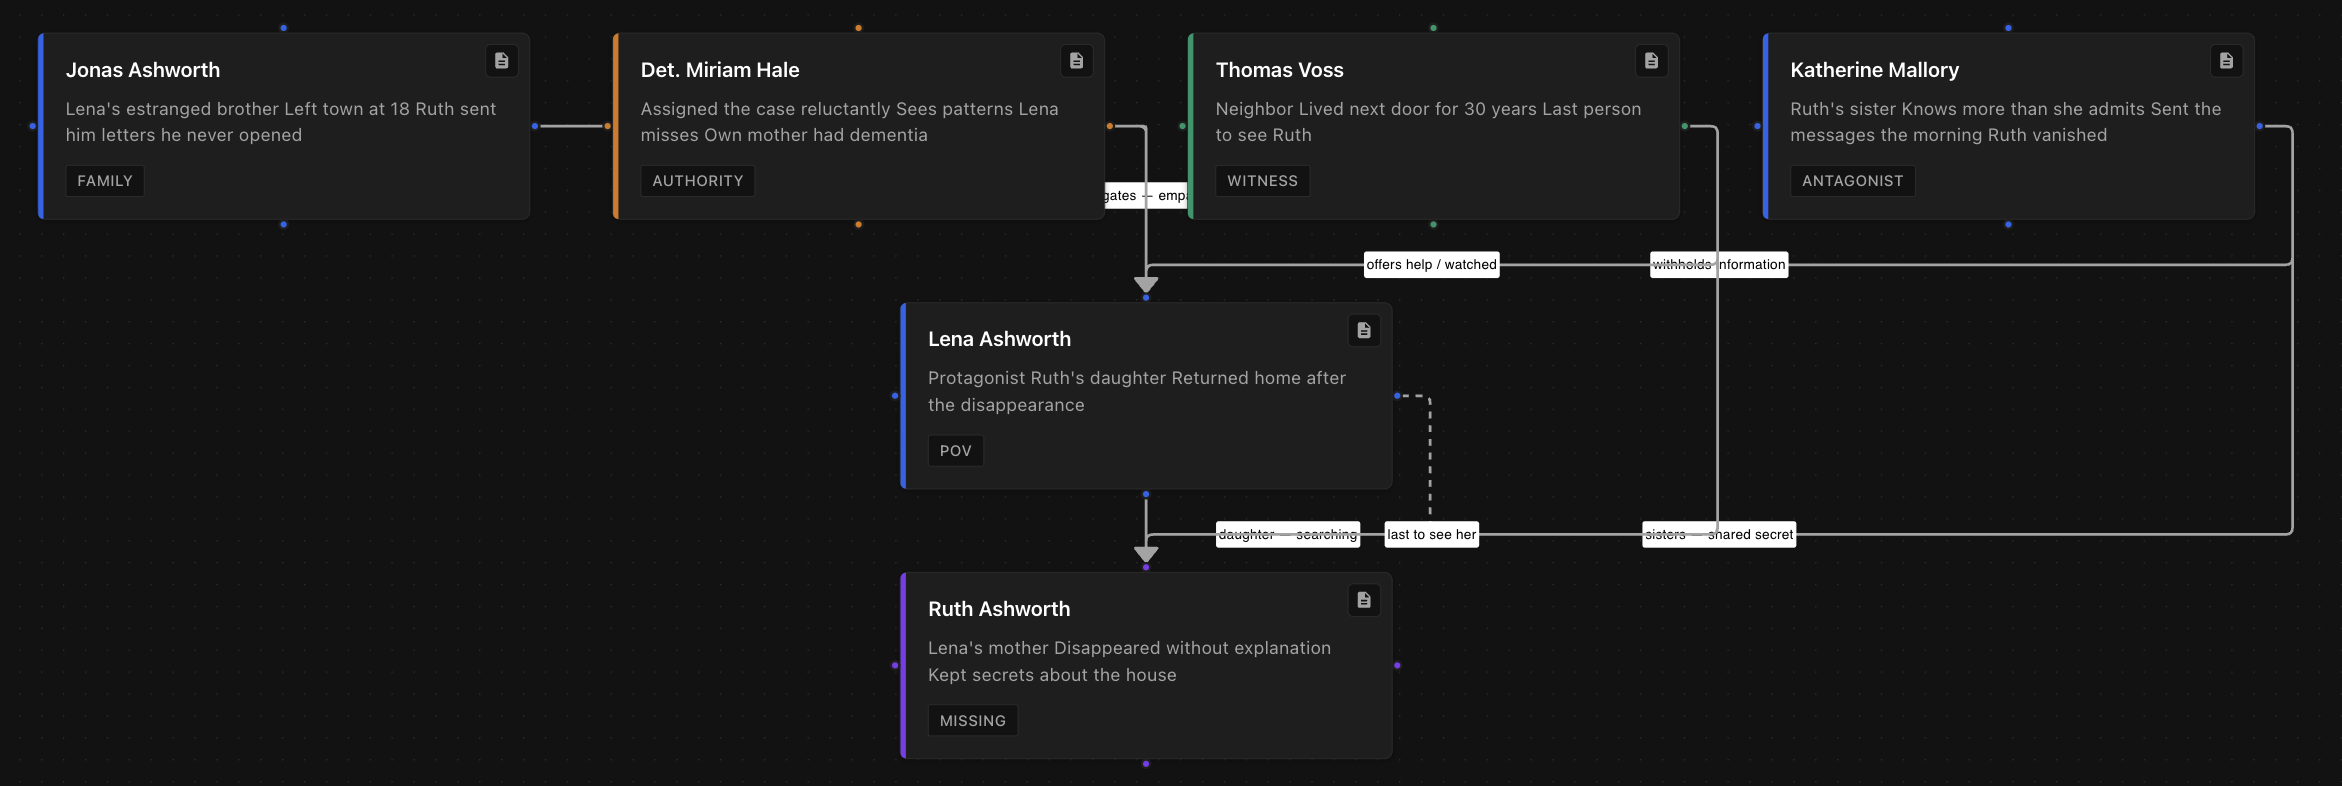Click description 'Lena's estranged brother Left town at 18'
This screenshot has width=2342, height=786.
coord(238,109)
